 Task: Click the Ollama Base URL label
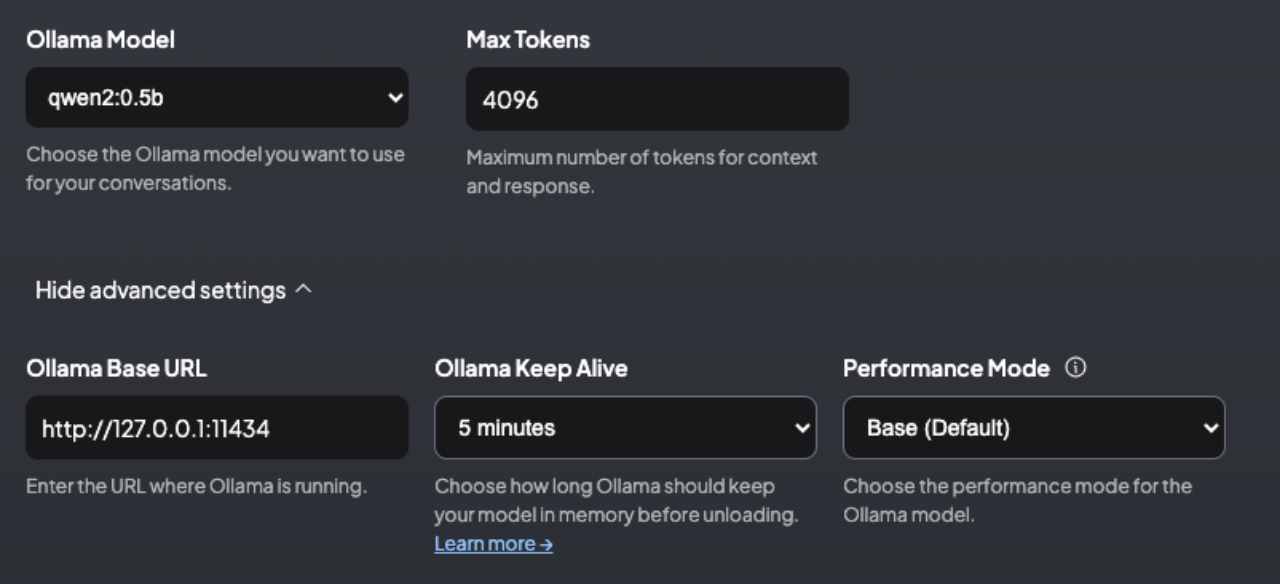(116, 368)
